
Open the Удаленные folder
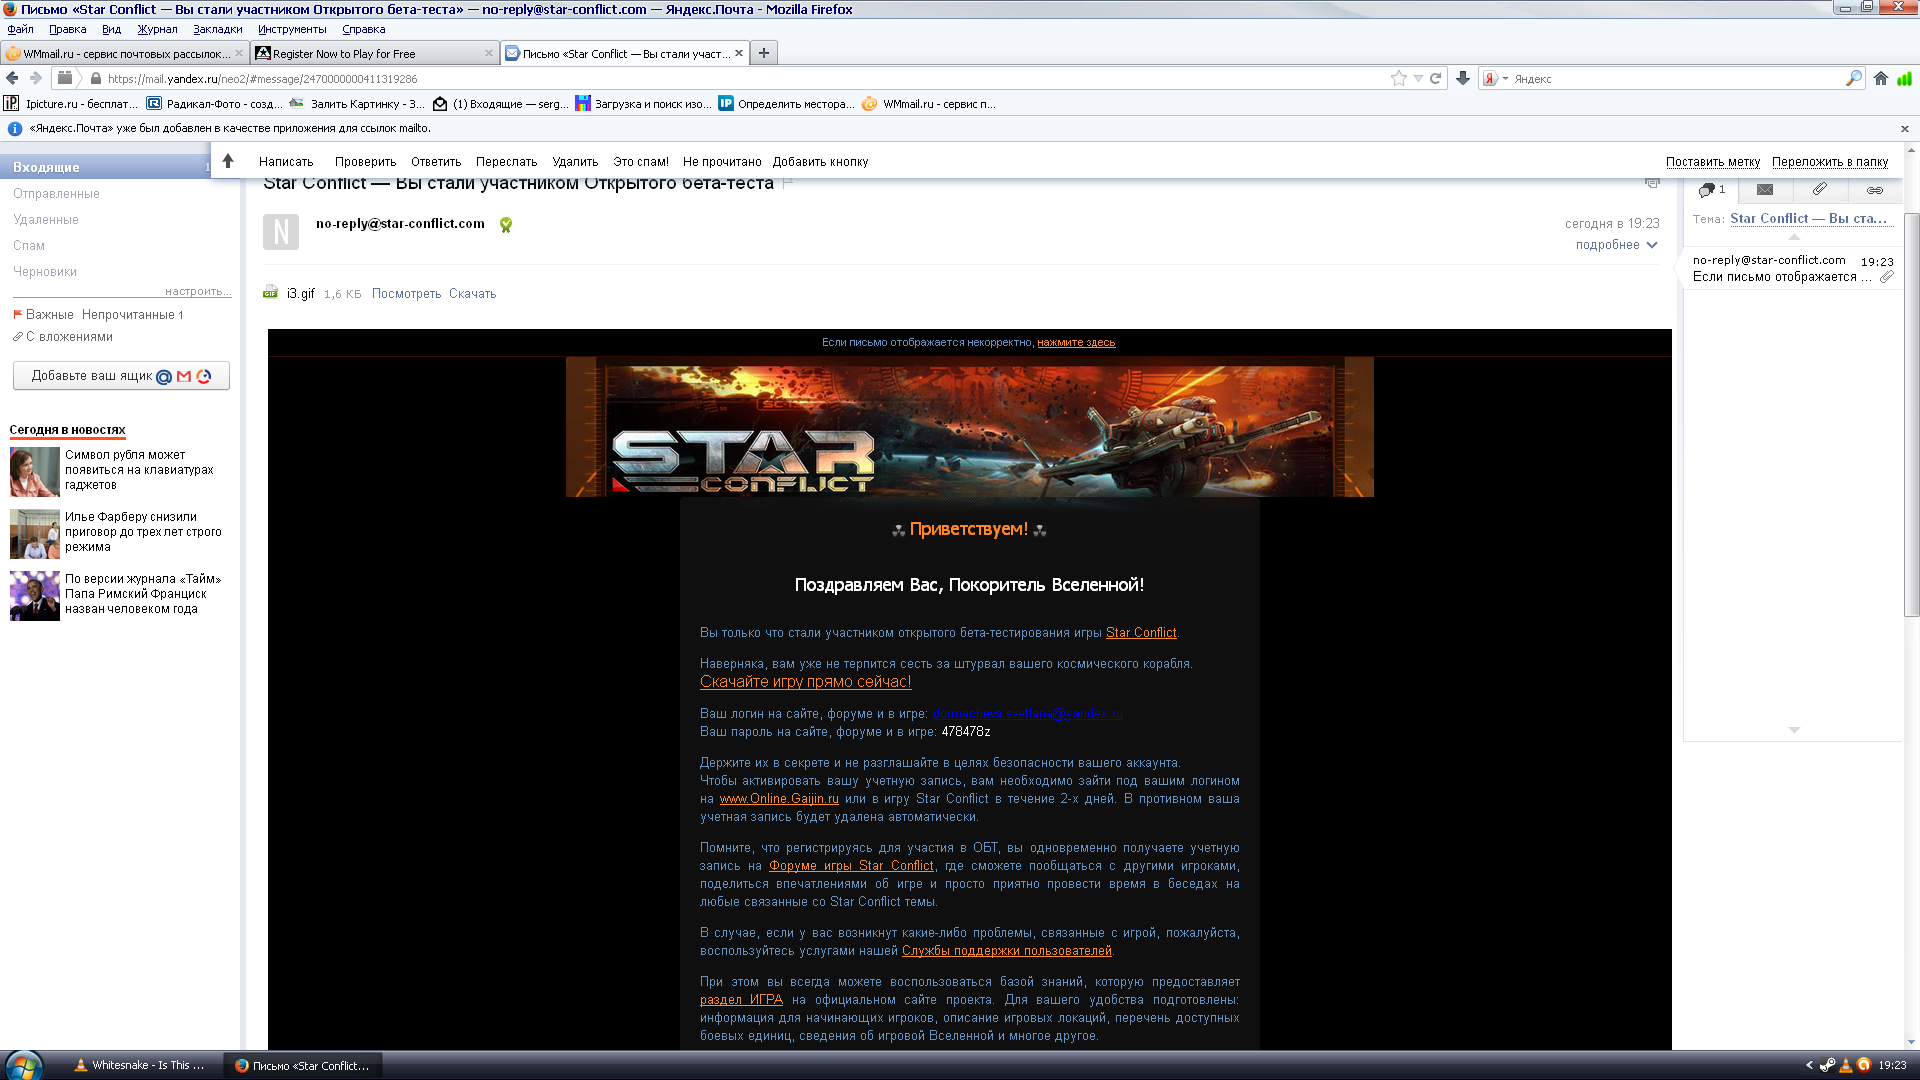pyautogui.click(x=46, y=220)
